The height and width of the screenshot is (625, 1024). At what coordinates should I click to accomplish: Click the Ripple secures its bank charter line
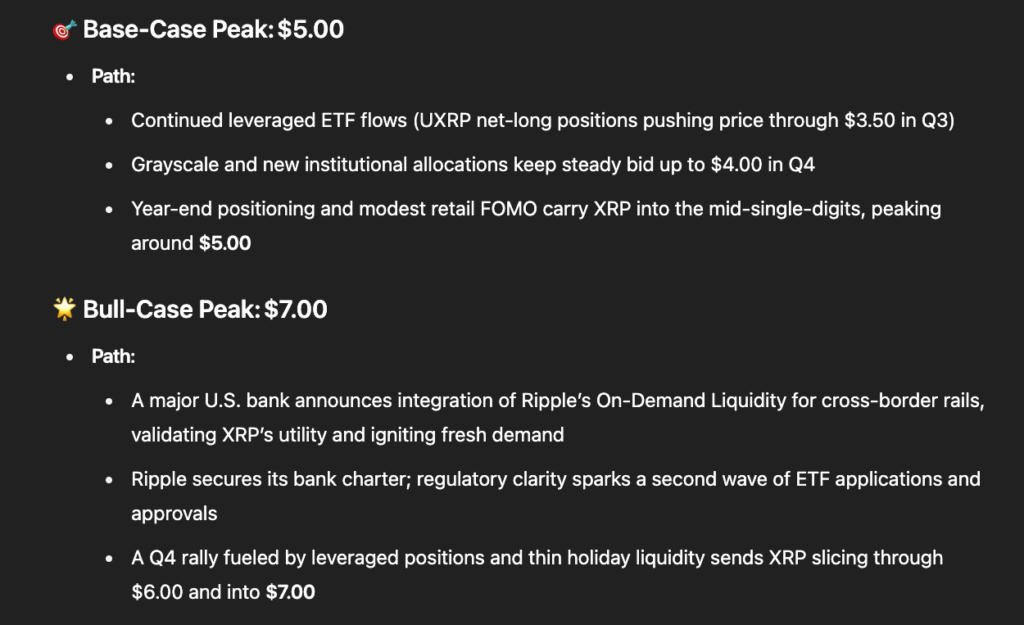tap(555, 479)
